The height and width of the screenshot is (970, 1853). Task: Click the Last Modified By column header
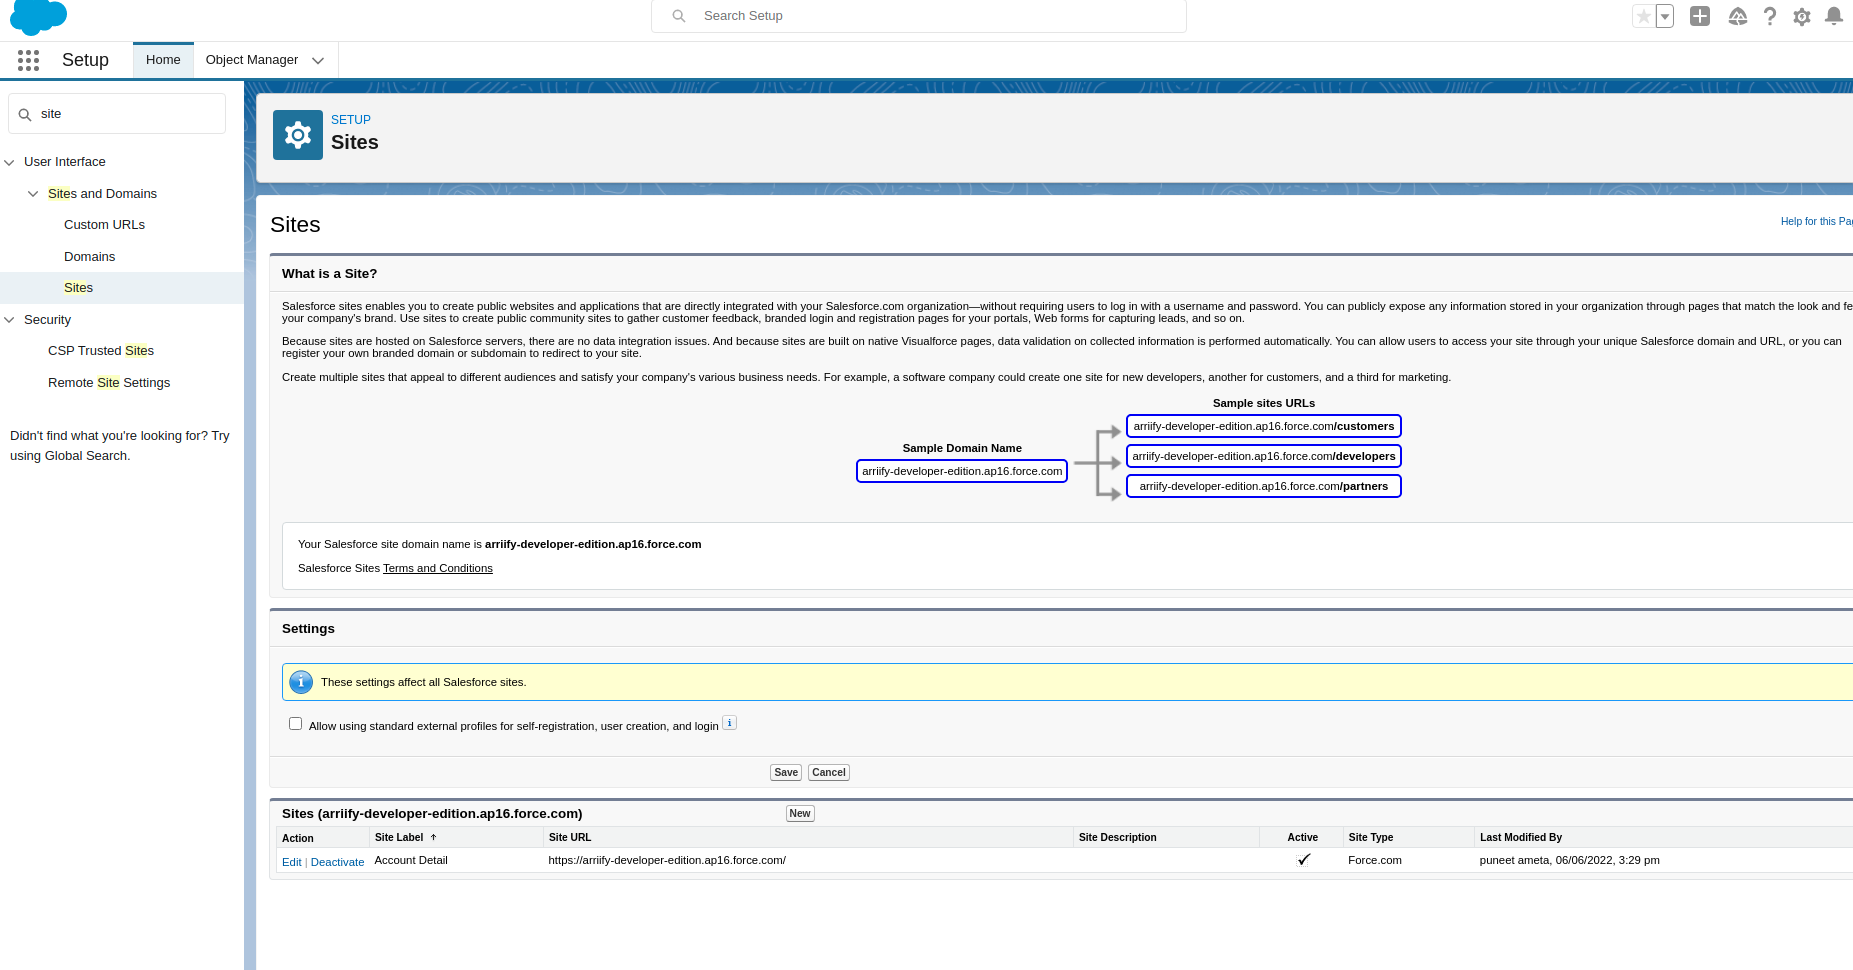click(x=1521, y=837)
